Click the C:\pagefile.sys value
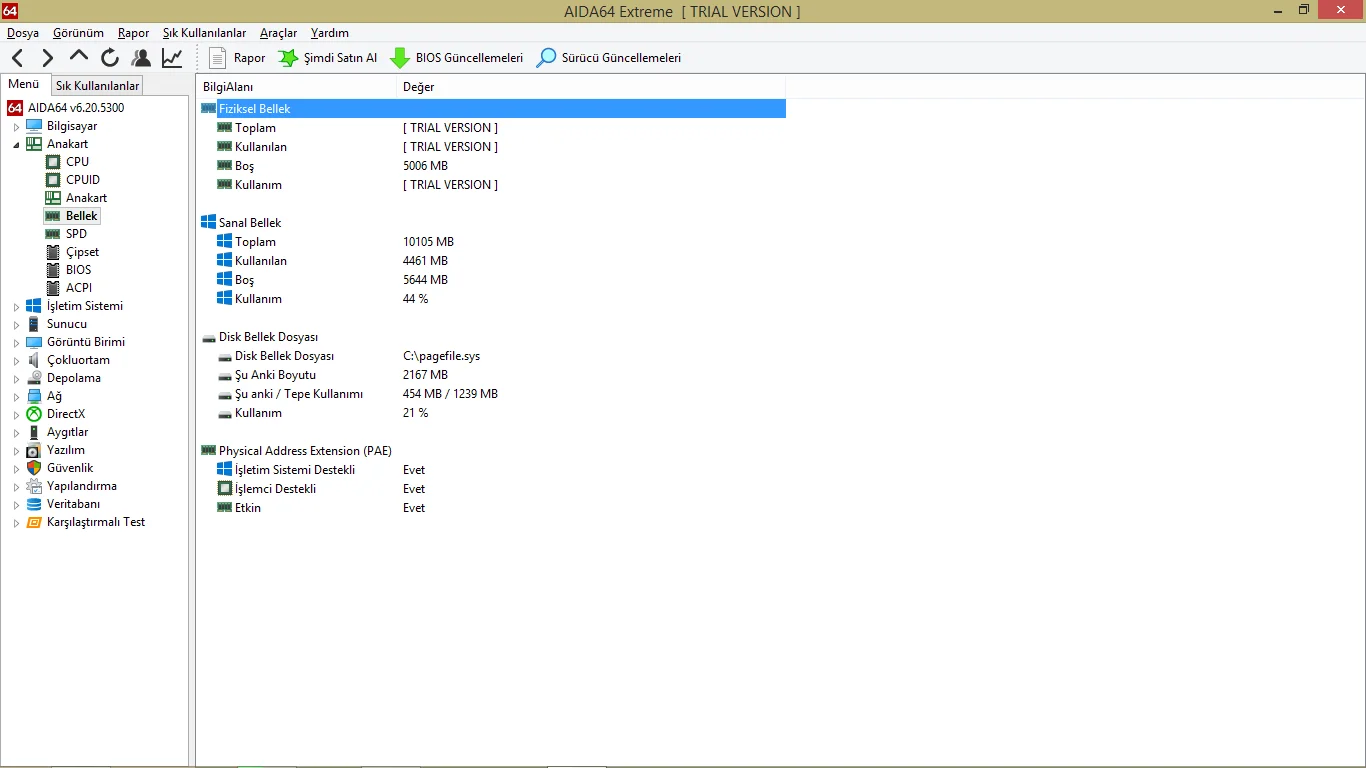 [x=441, y=356]
